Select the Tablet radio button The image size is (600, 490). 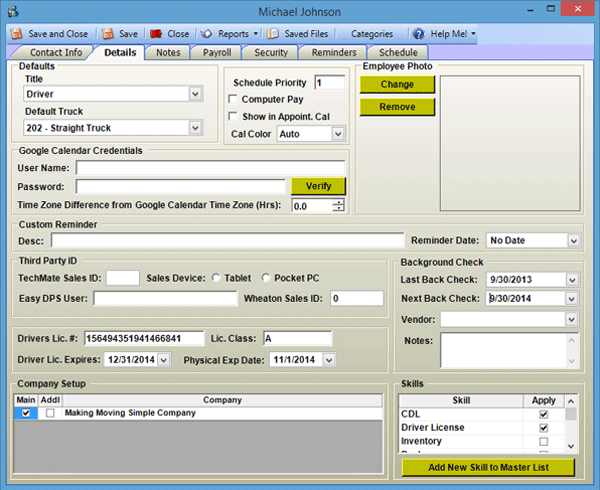click(216, 278)
